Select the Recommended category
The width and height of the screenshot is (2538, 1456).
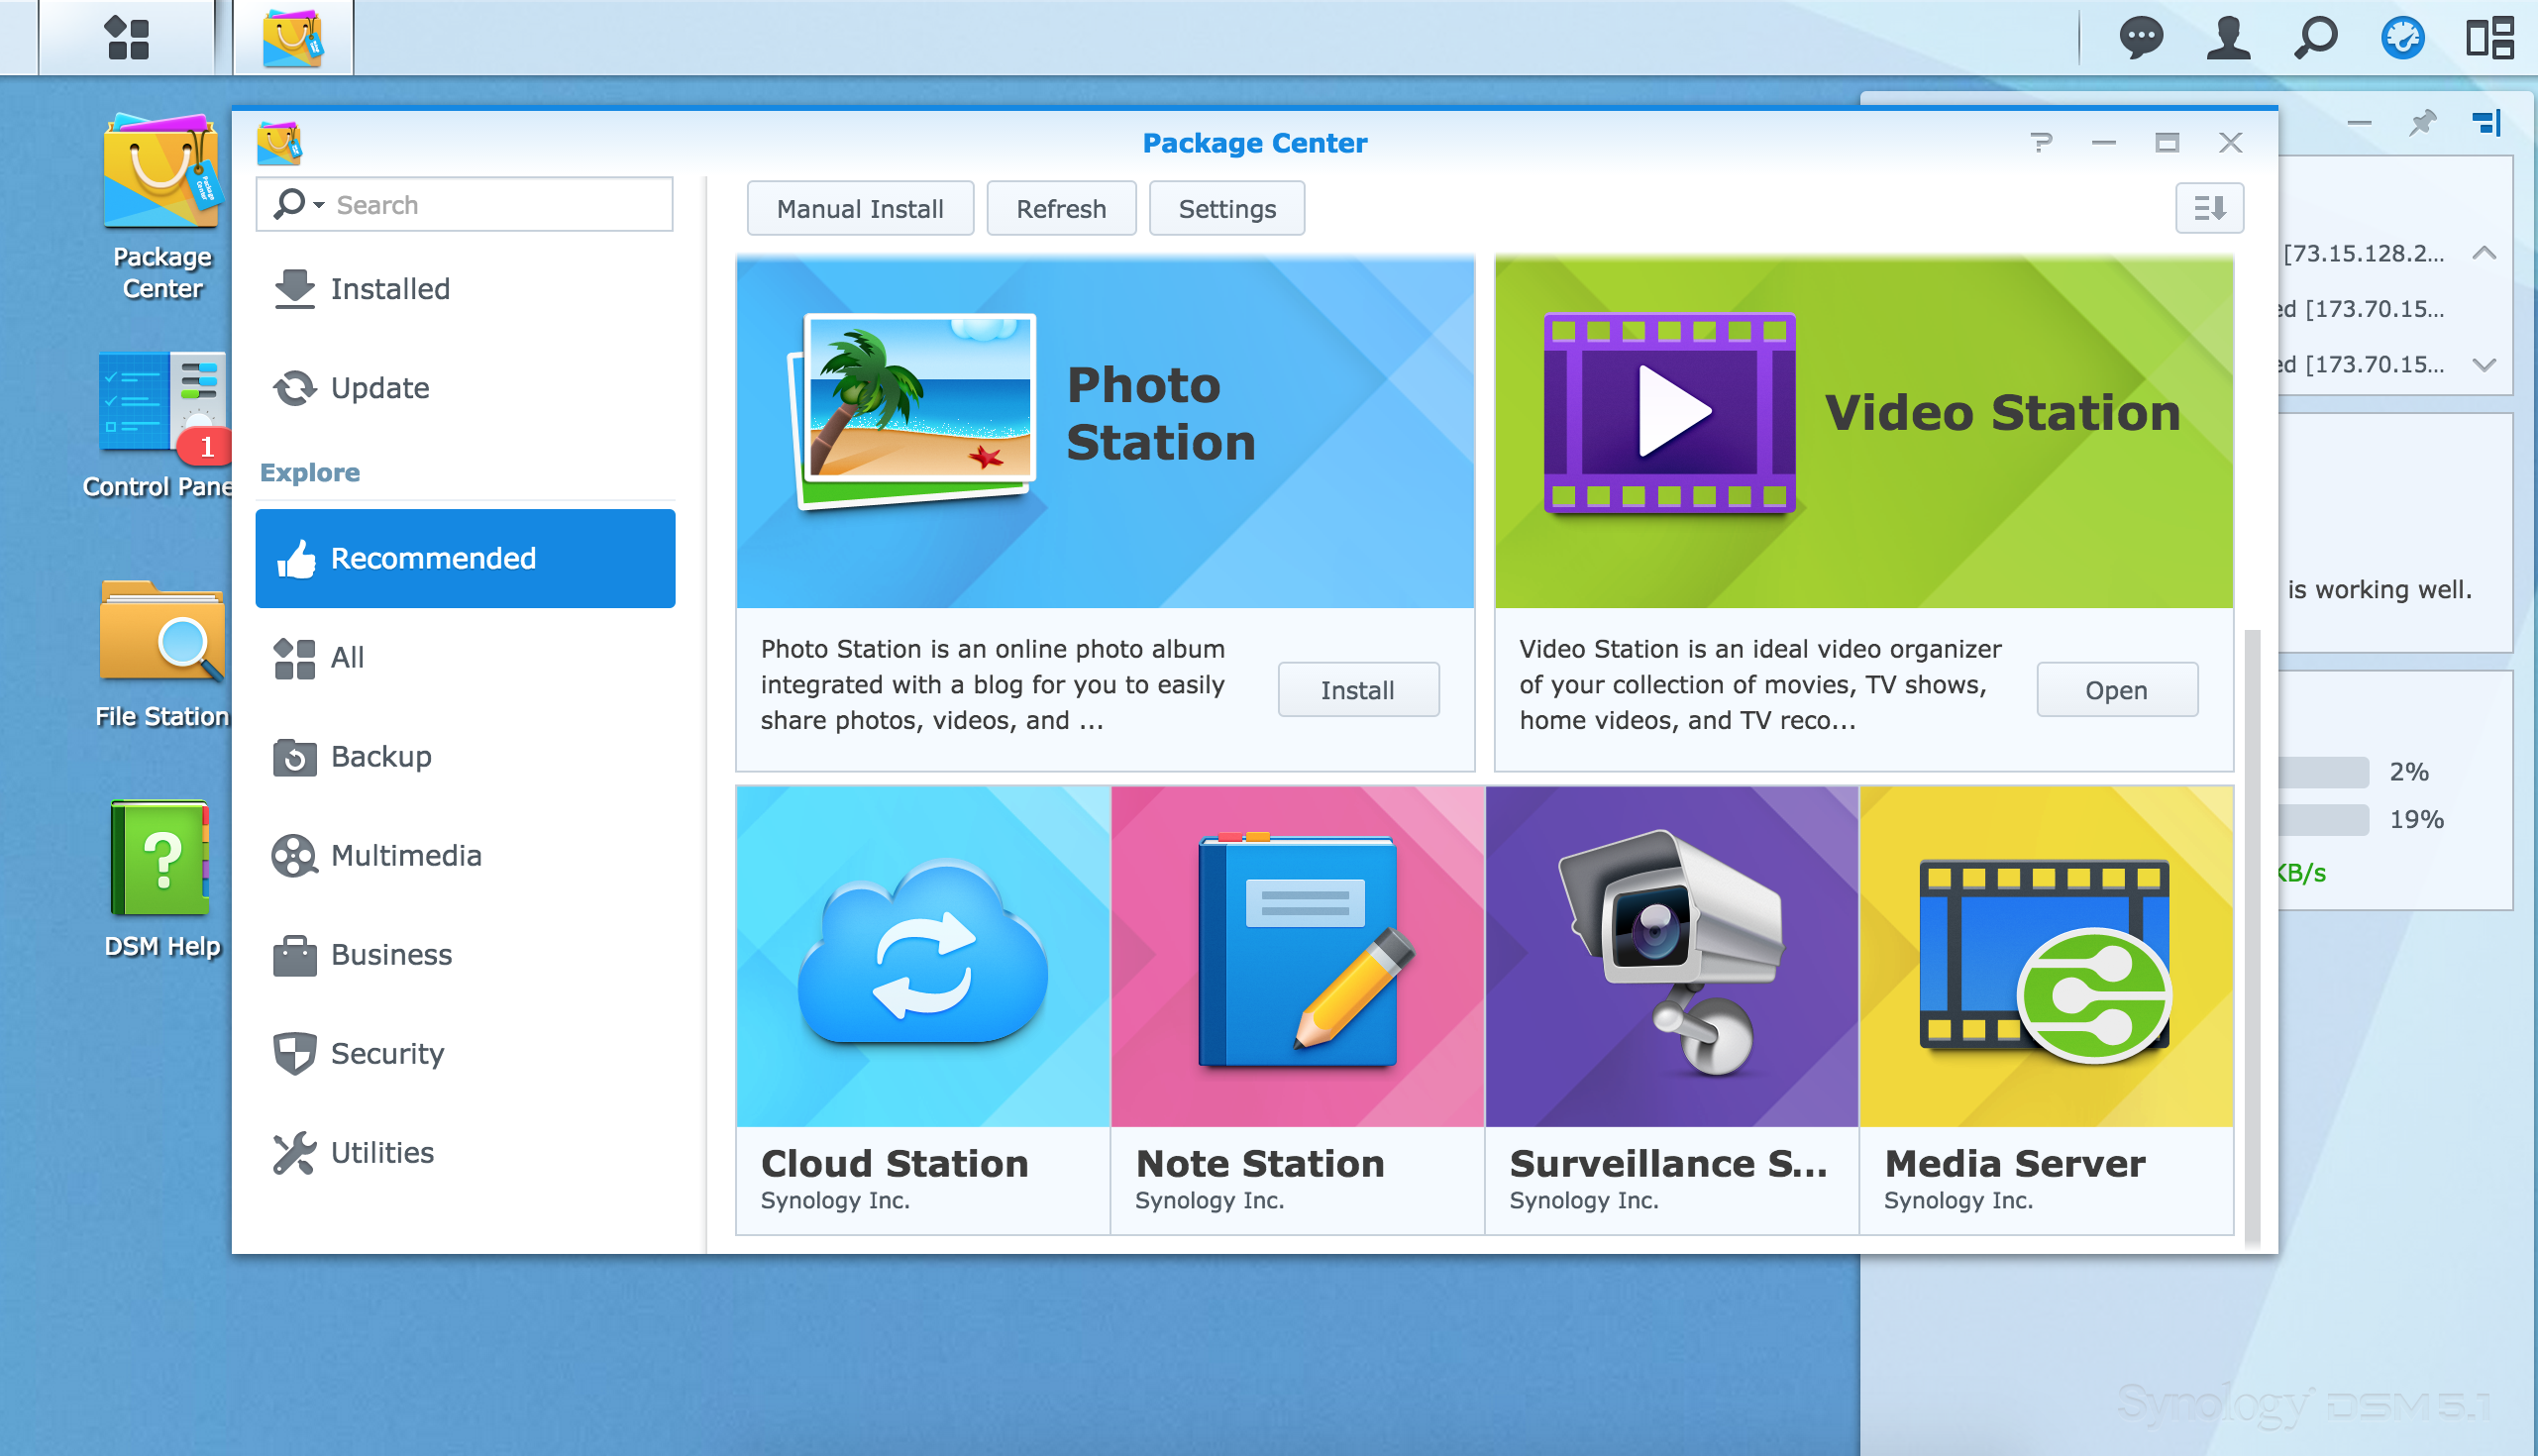pos(465,558)
